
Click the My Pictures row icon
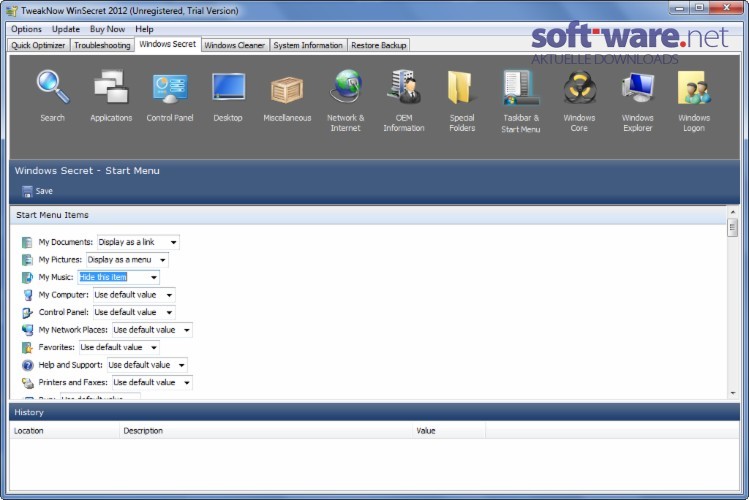tap(27, 260)
